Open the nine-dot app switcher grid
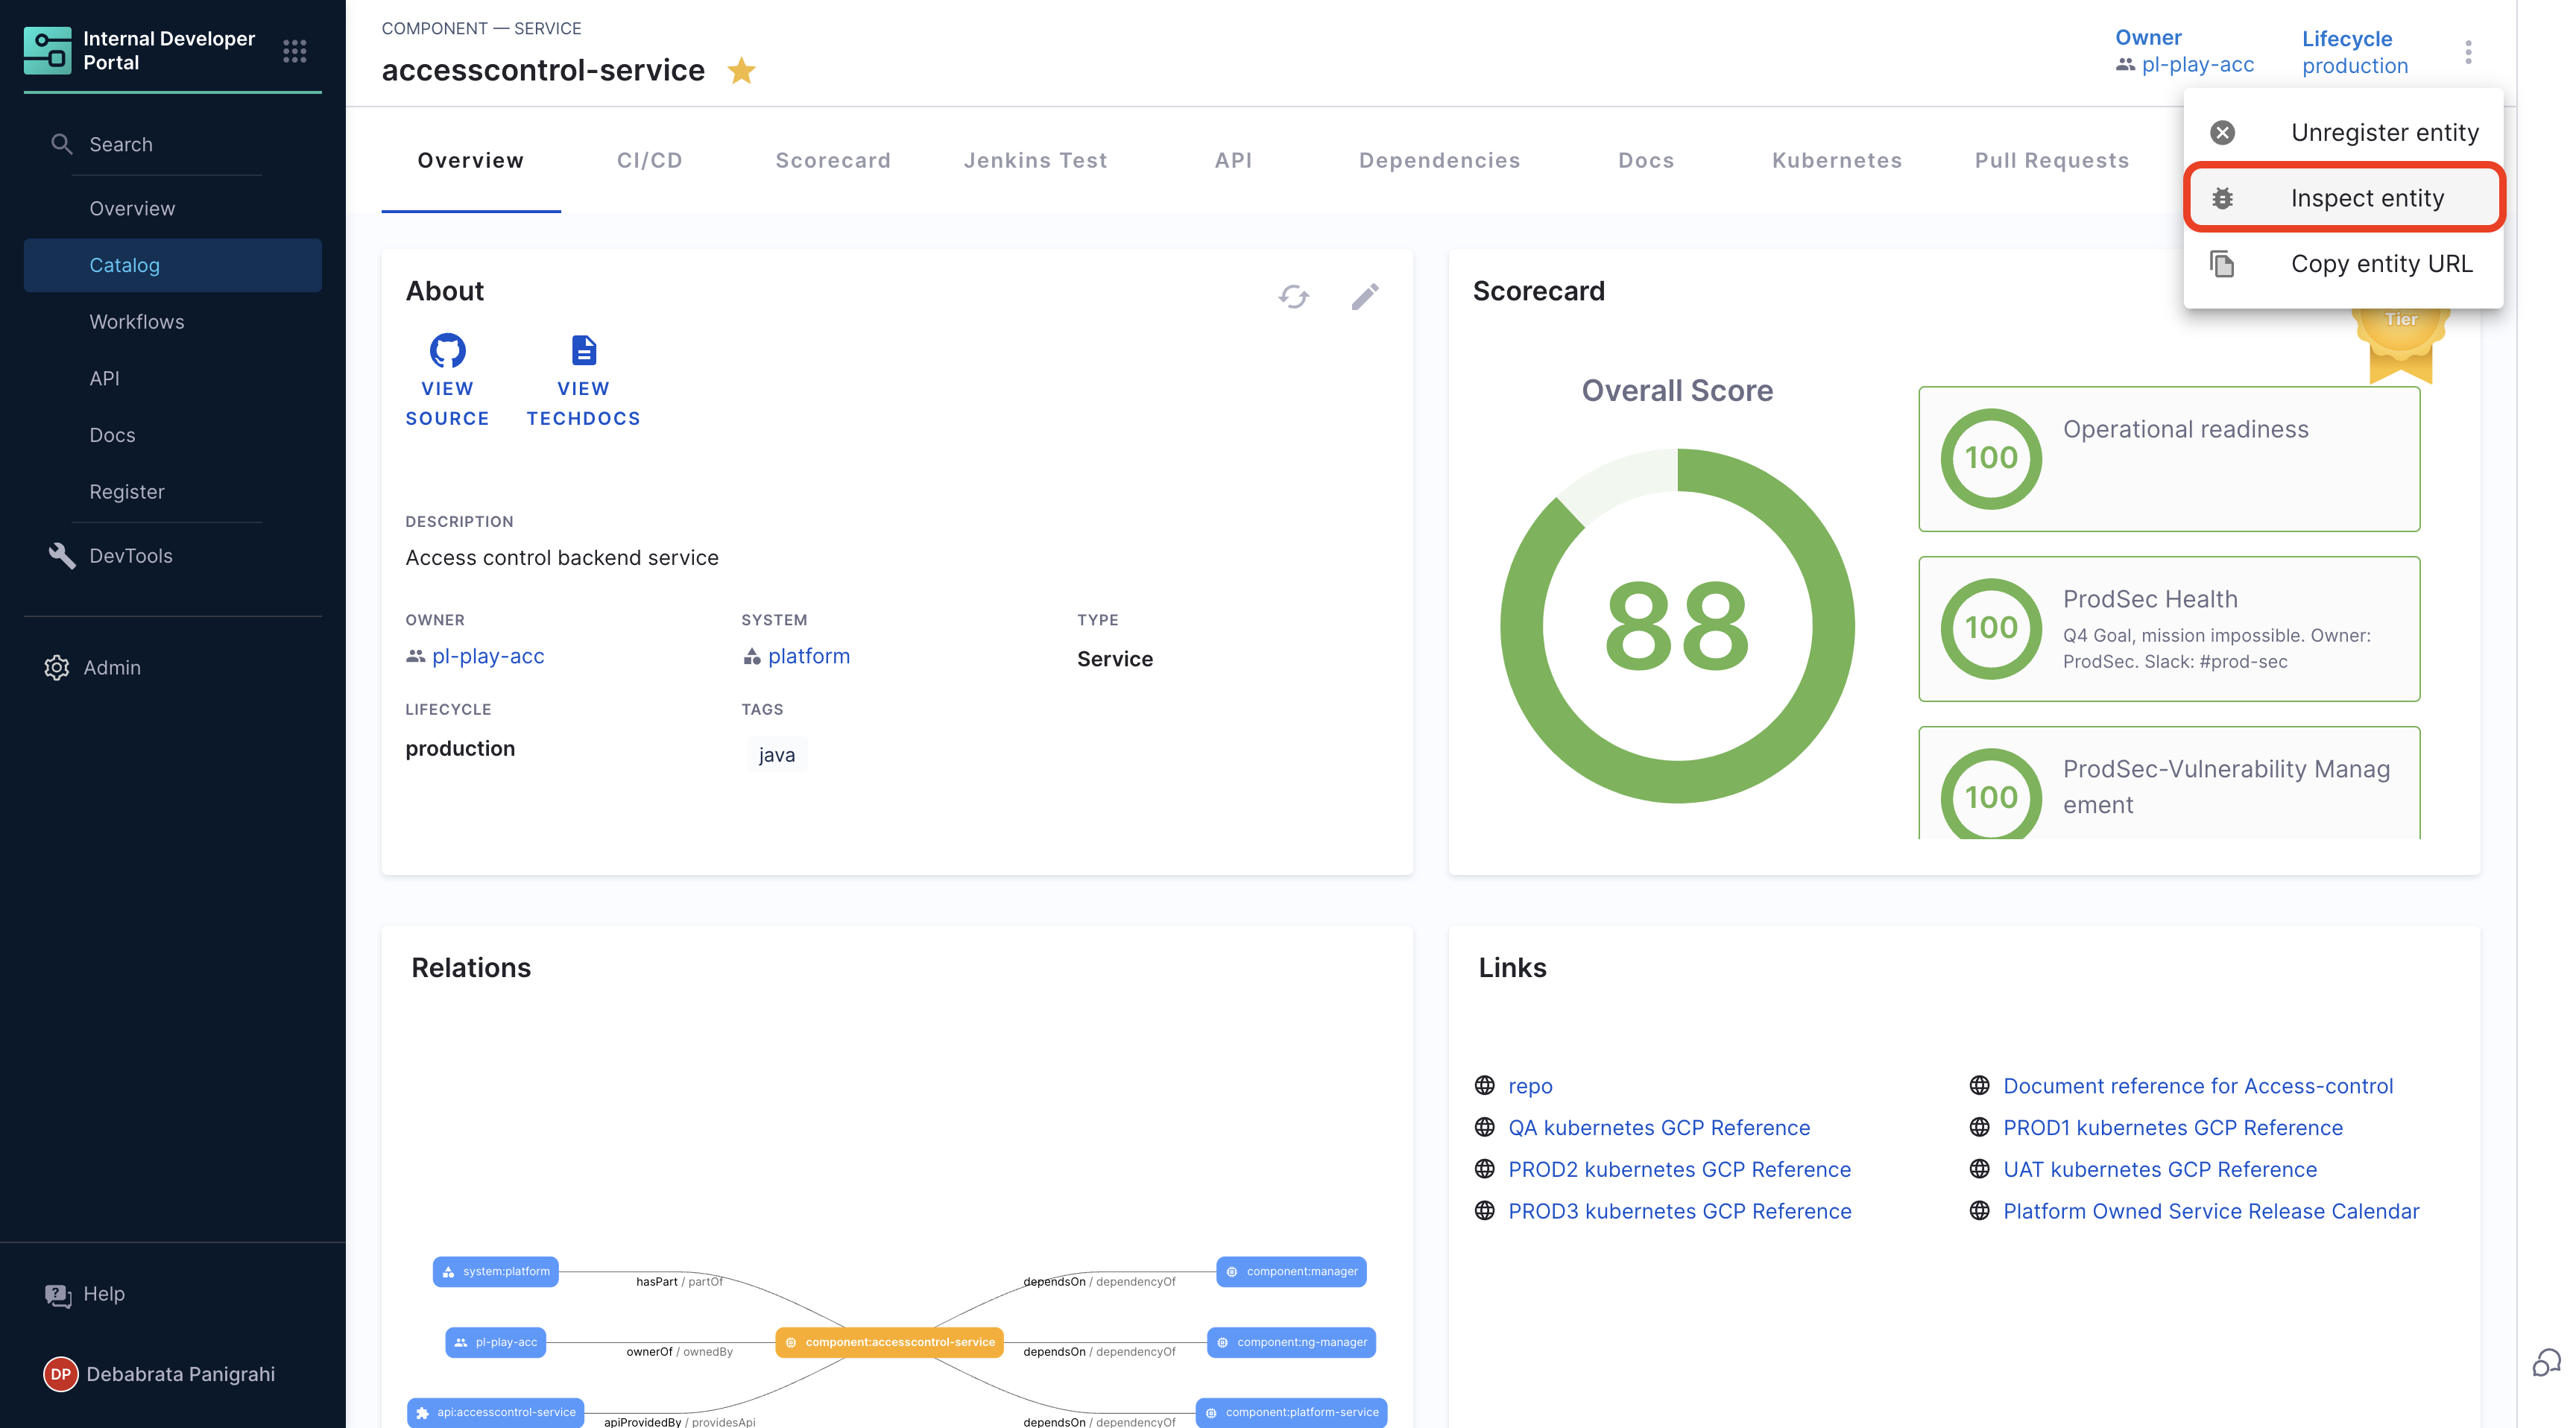Screen dimensions: 2576x1428 click(x=294, y=51)
